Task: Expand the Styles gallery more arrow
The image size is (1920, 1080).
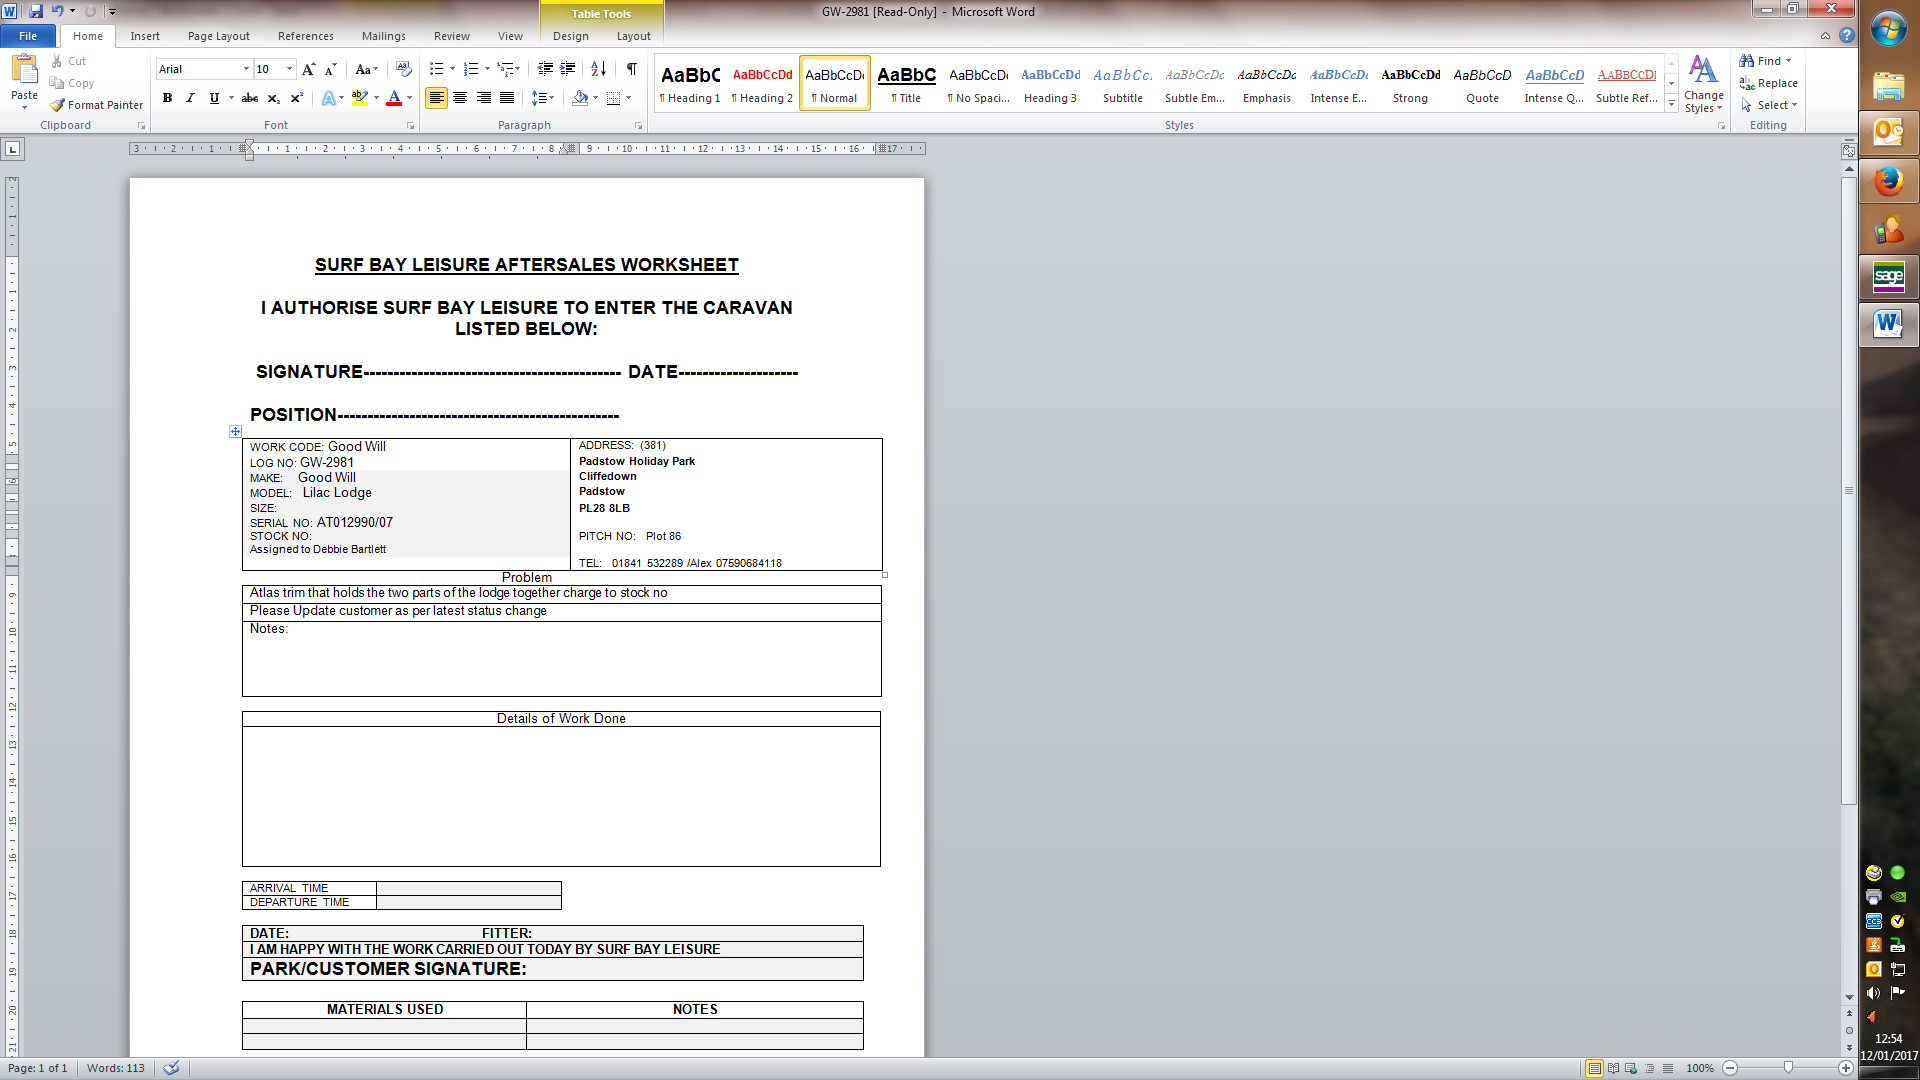Action: (1671, 104)
